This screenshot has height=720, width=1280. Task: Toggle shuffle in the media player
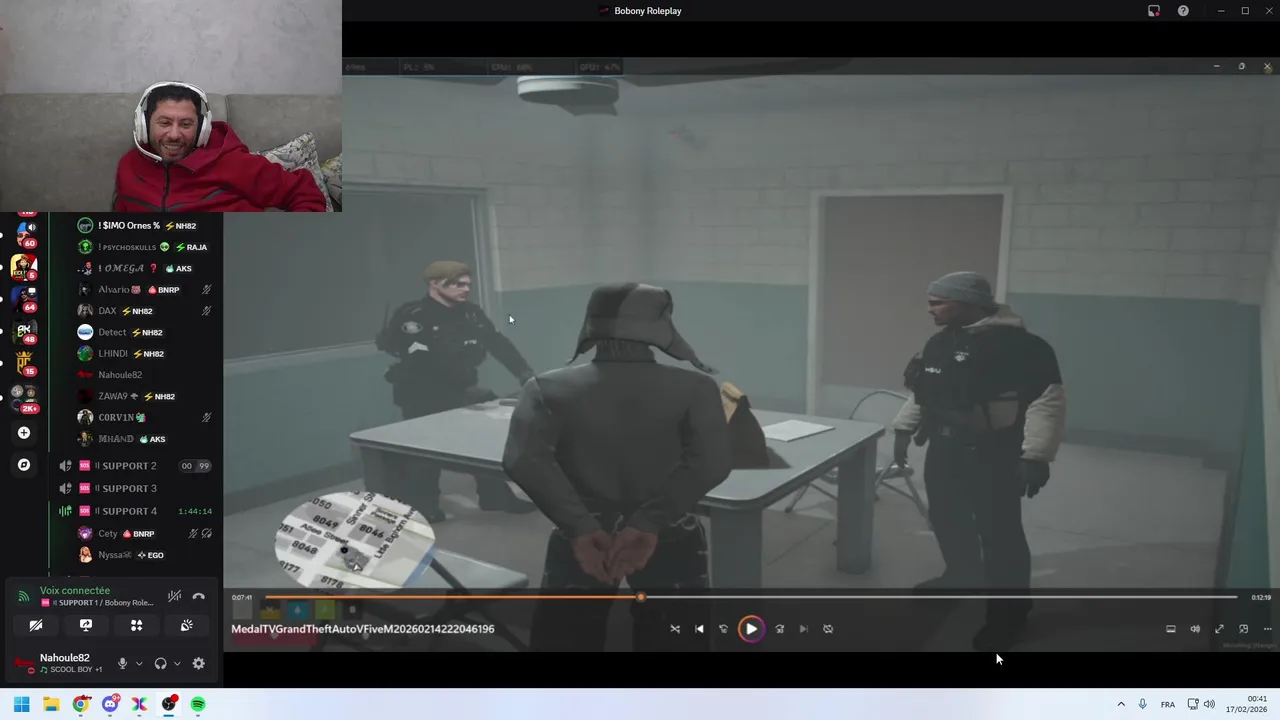coord(675,629)
